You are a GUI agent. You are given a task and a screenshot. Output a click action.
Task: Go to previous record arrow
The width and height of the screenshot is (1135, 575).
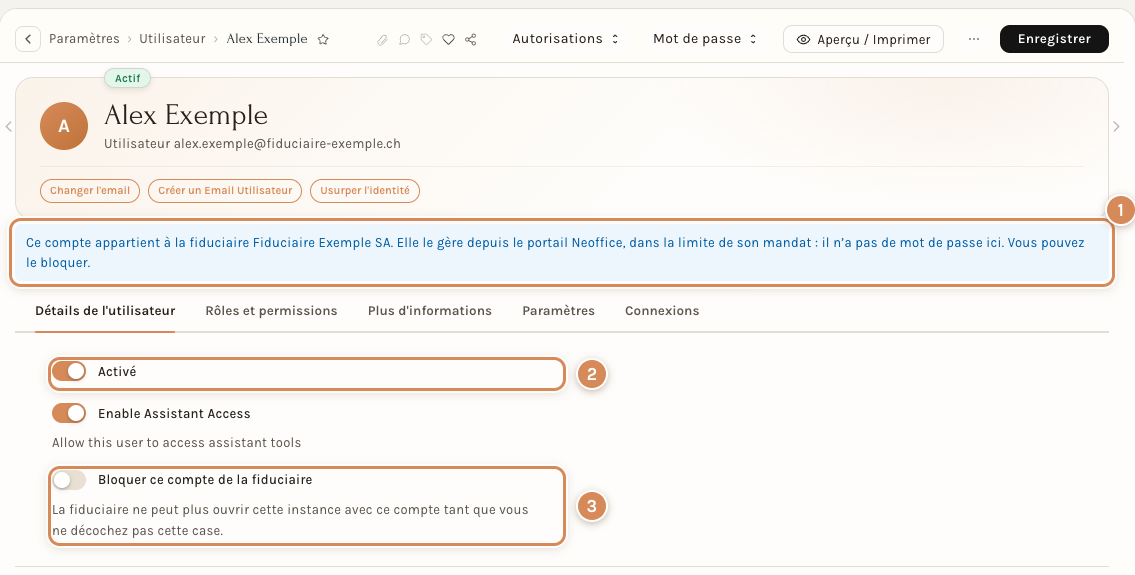click(x=9, y=127)
